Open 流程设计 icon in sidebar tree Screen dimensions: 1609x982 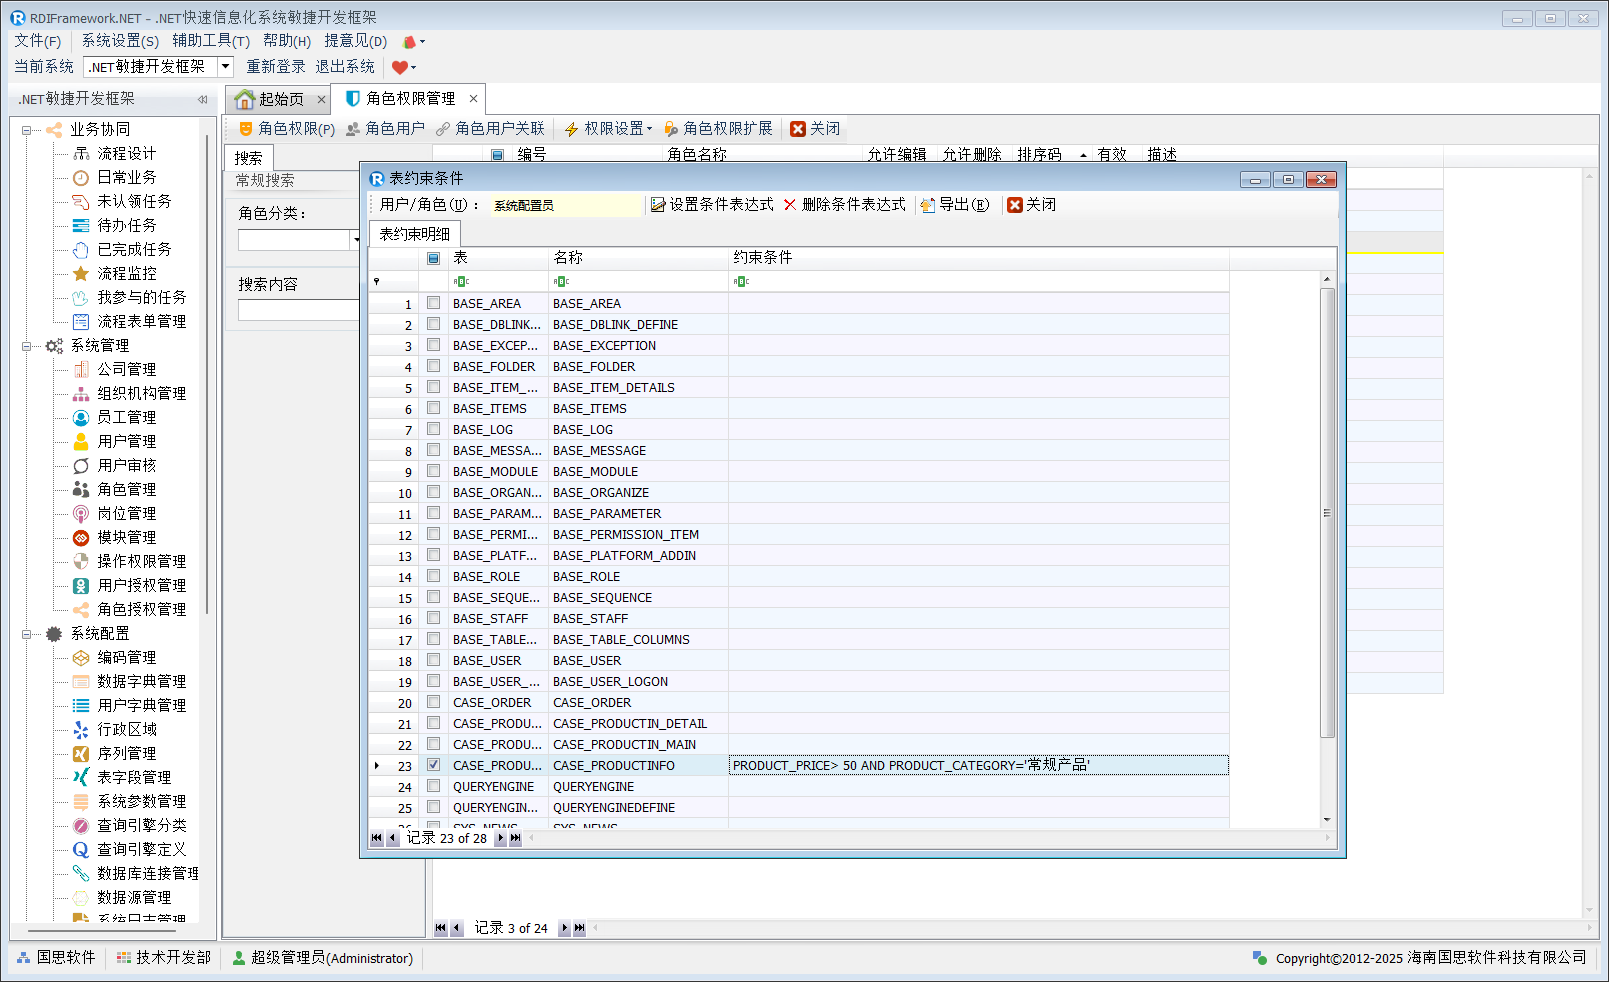(81, 153)
